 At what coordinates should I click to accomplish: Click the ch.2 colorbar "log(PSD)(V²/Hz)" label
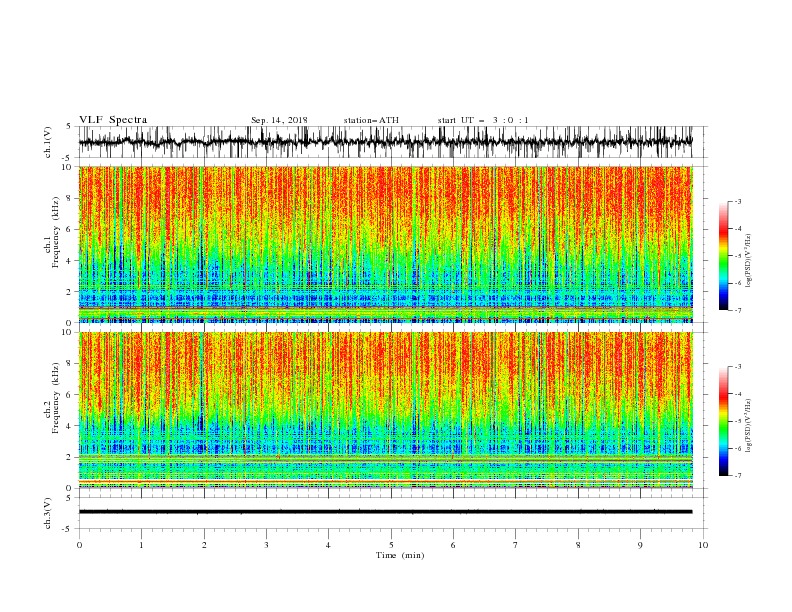749,426
